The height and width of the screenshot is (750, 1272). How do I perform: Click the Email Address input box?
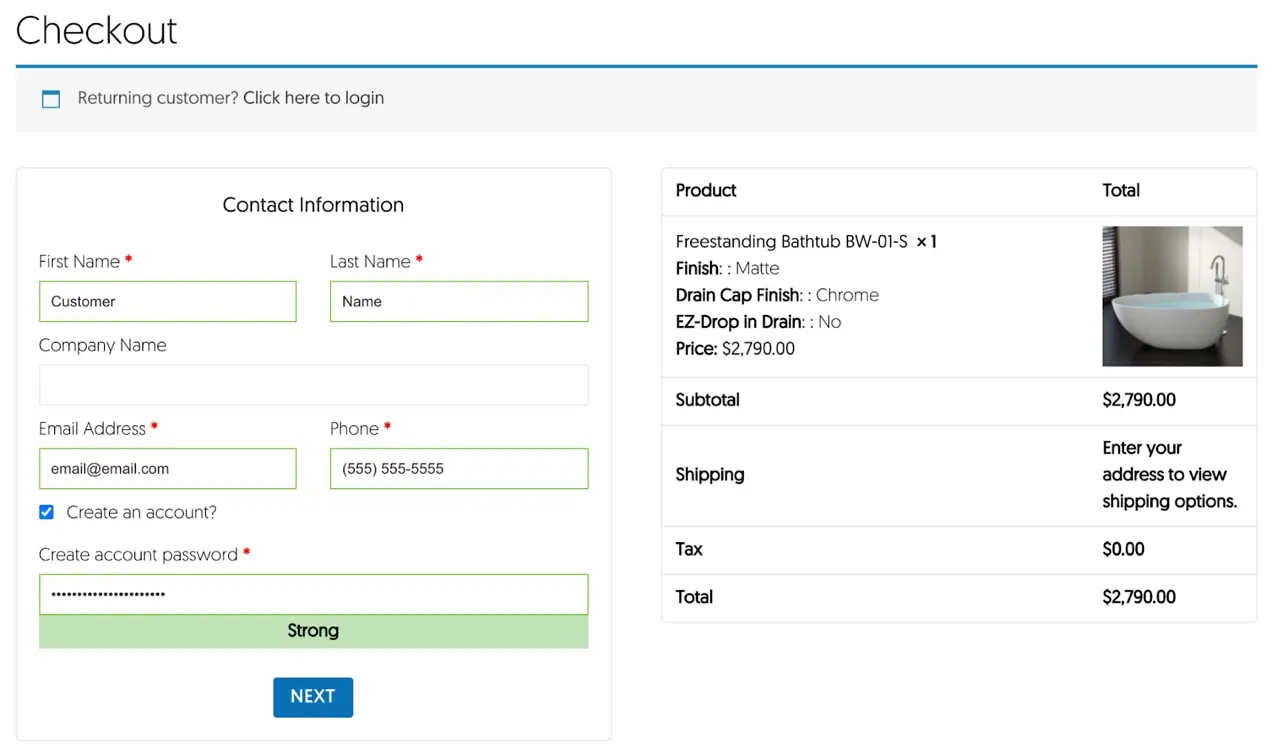click(x=167, y=468)
